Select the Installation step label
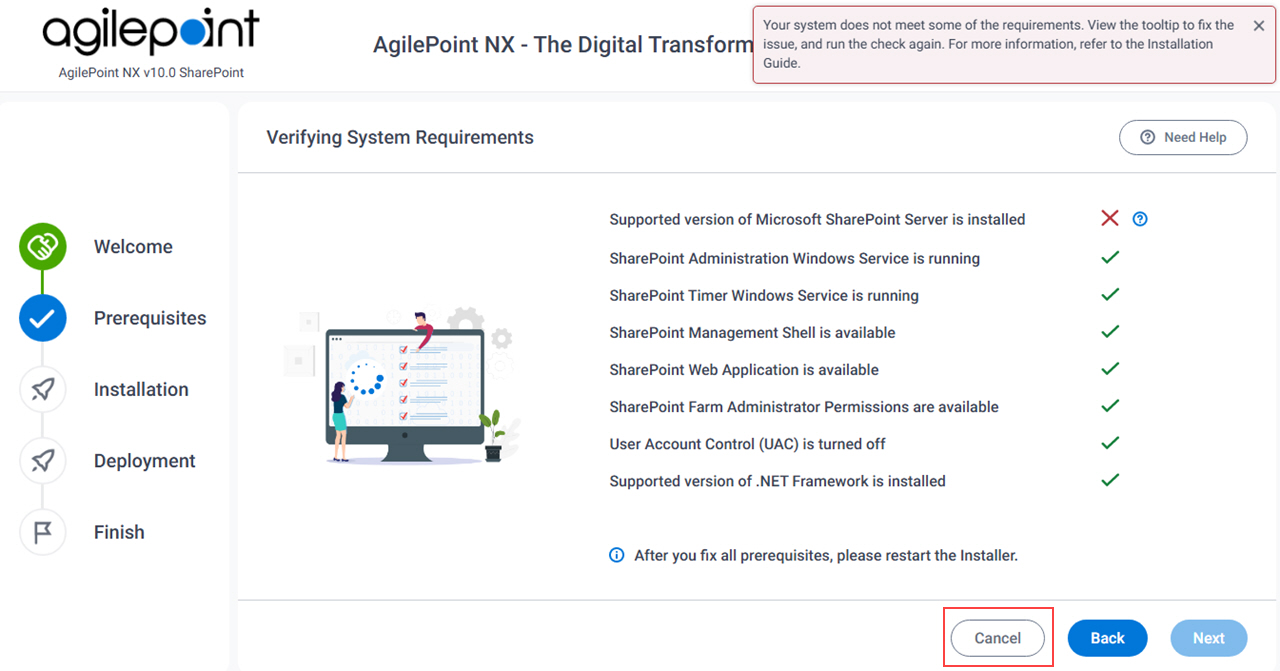 coord(141,389)
